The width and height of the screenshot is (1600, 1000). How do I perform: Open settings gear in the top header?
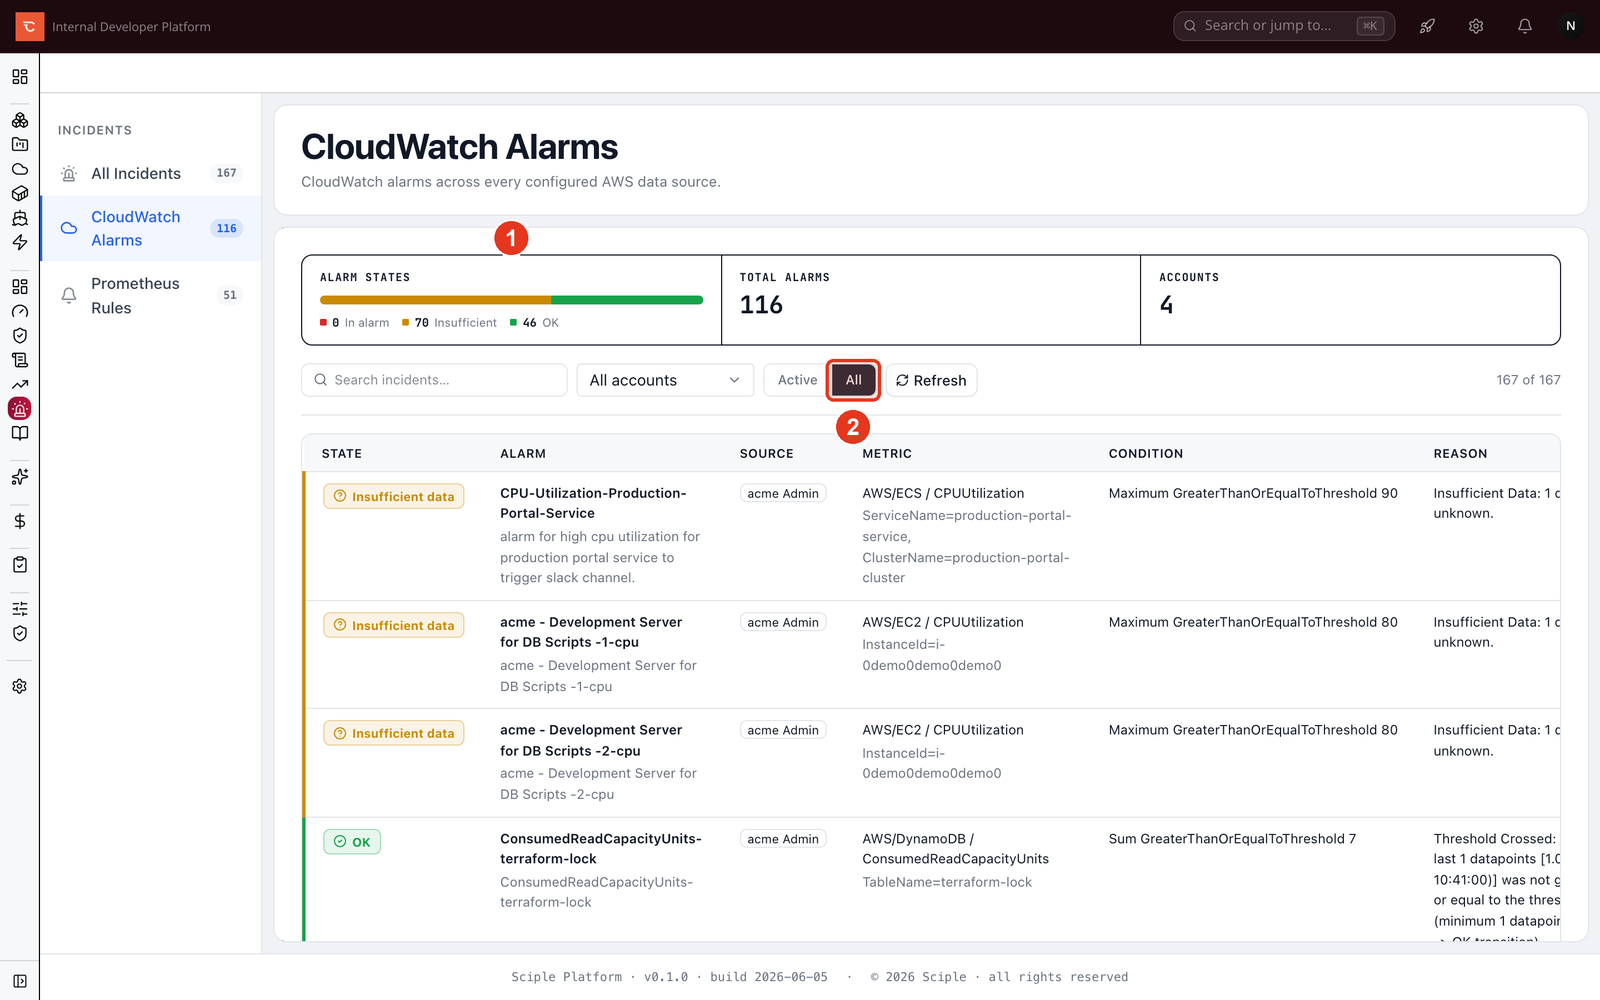(x=1476, y=26)
